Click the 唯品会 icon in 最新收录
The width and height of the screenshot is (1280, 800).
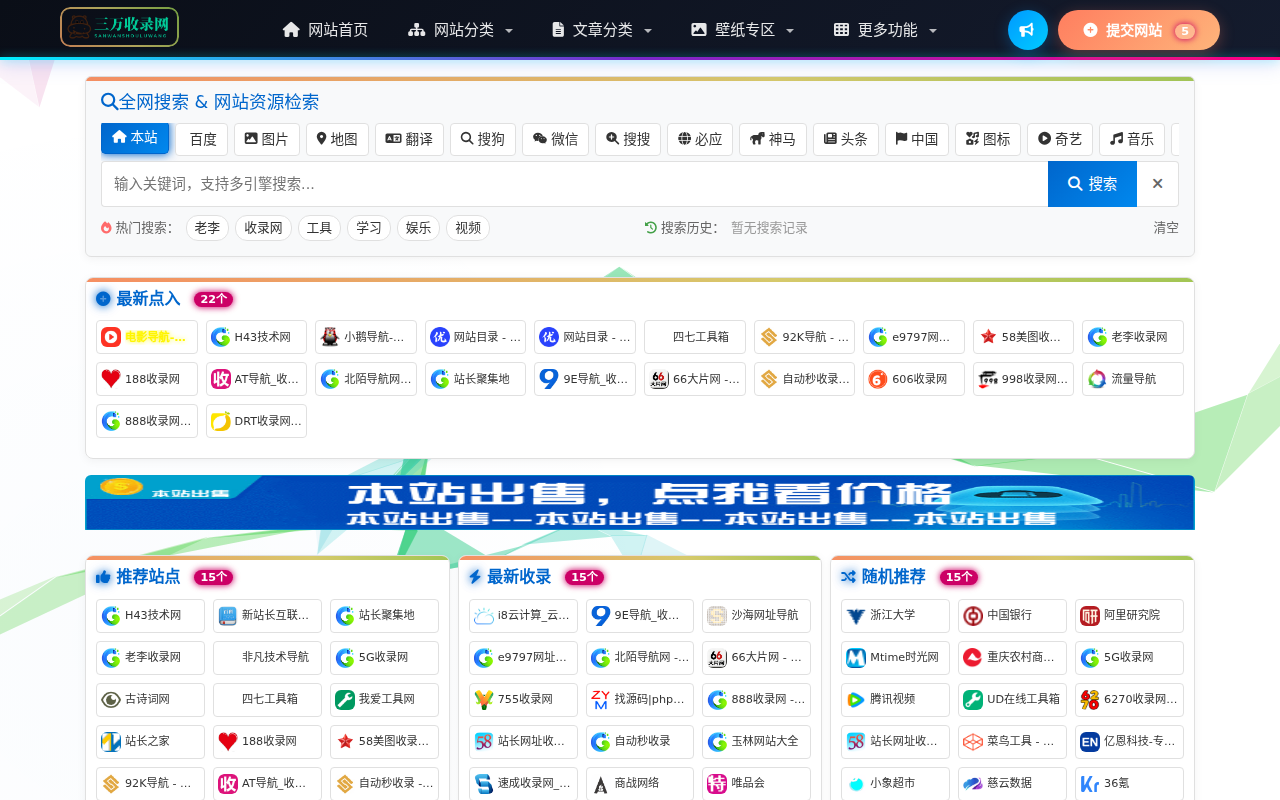coord(717,783)
